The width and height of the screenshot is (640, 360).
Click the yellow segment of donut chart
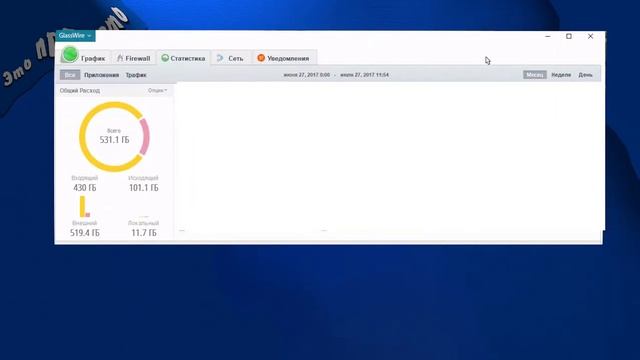point(83,137)
